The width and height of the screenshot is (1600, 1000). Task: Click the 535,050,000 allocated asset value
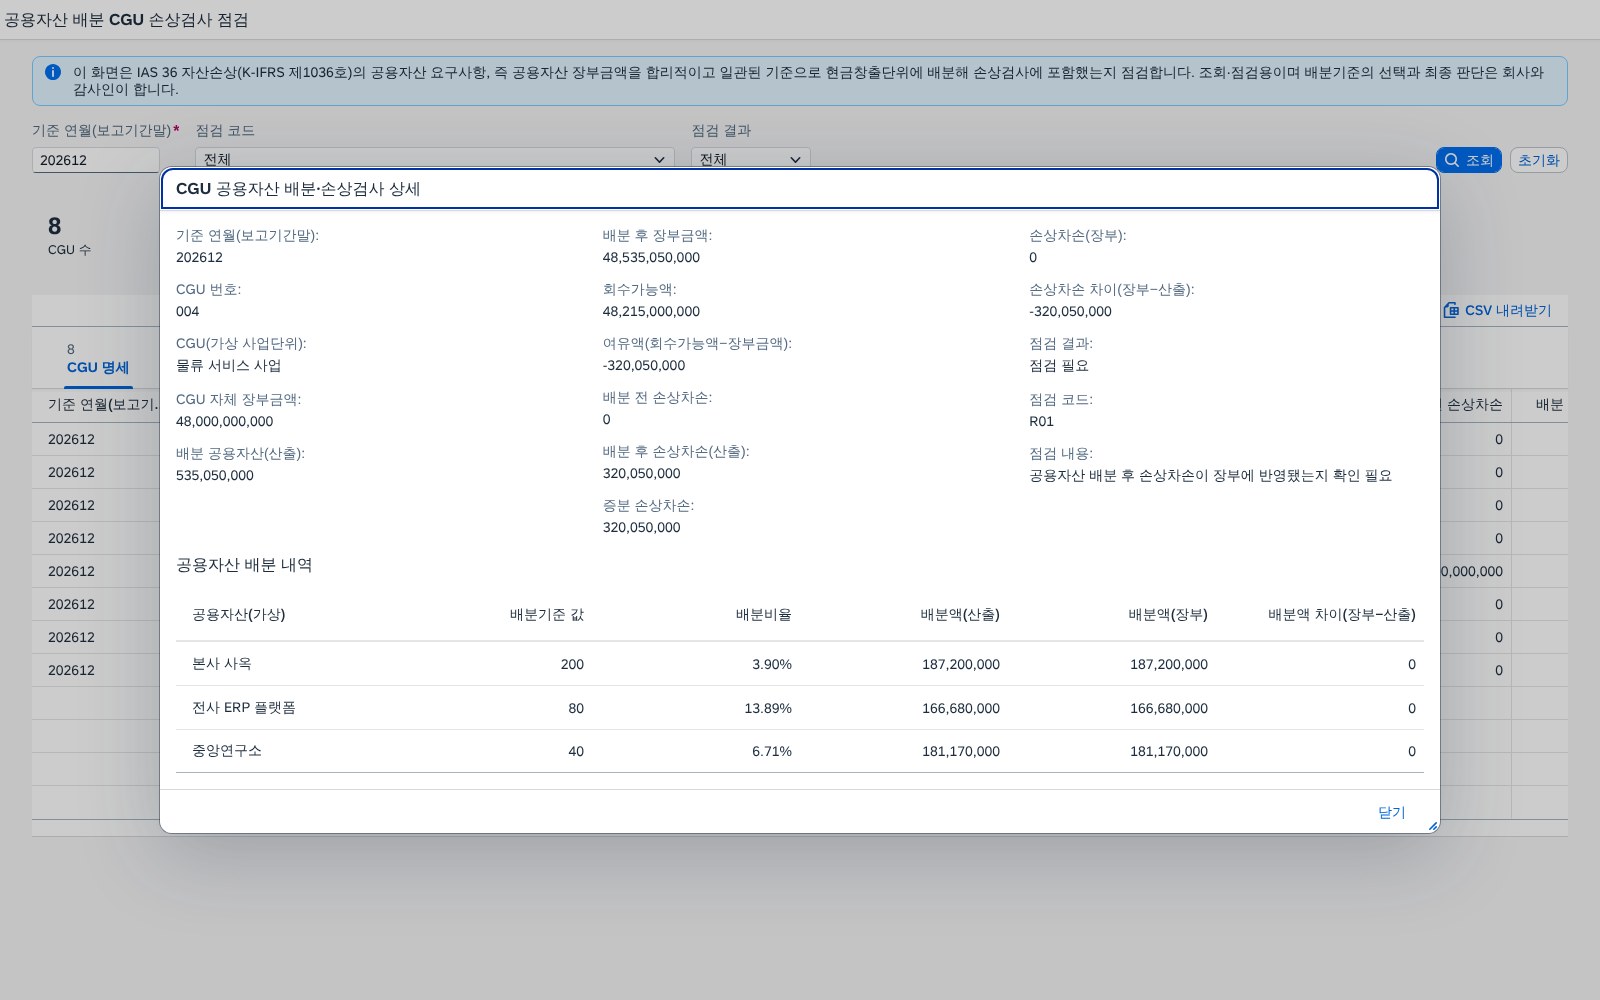pos(215,475)
